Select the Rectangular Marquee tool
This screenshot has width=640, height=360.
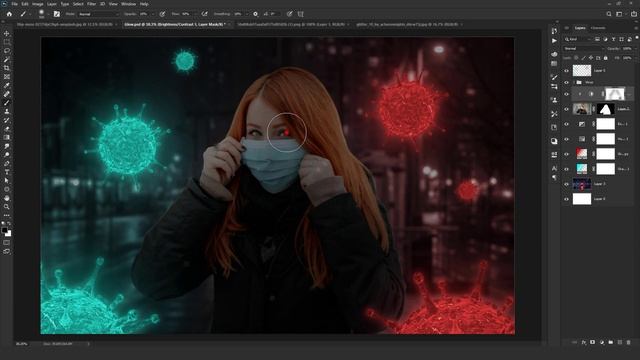point(7,42)
